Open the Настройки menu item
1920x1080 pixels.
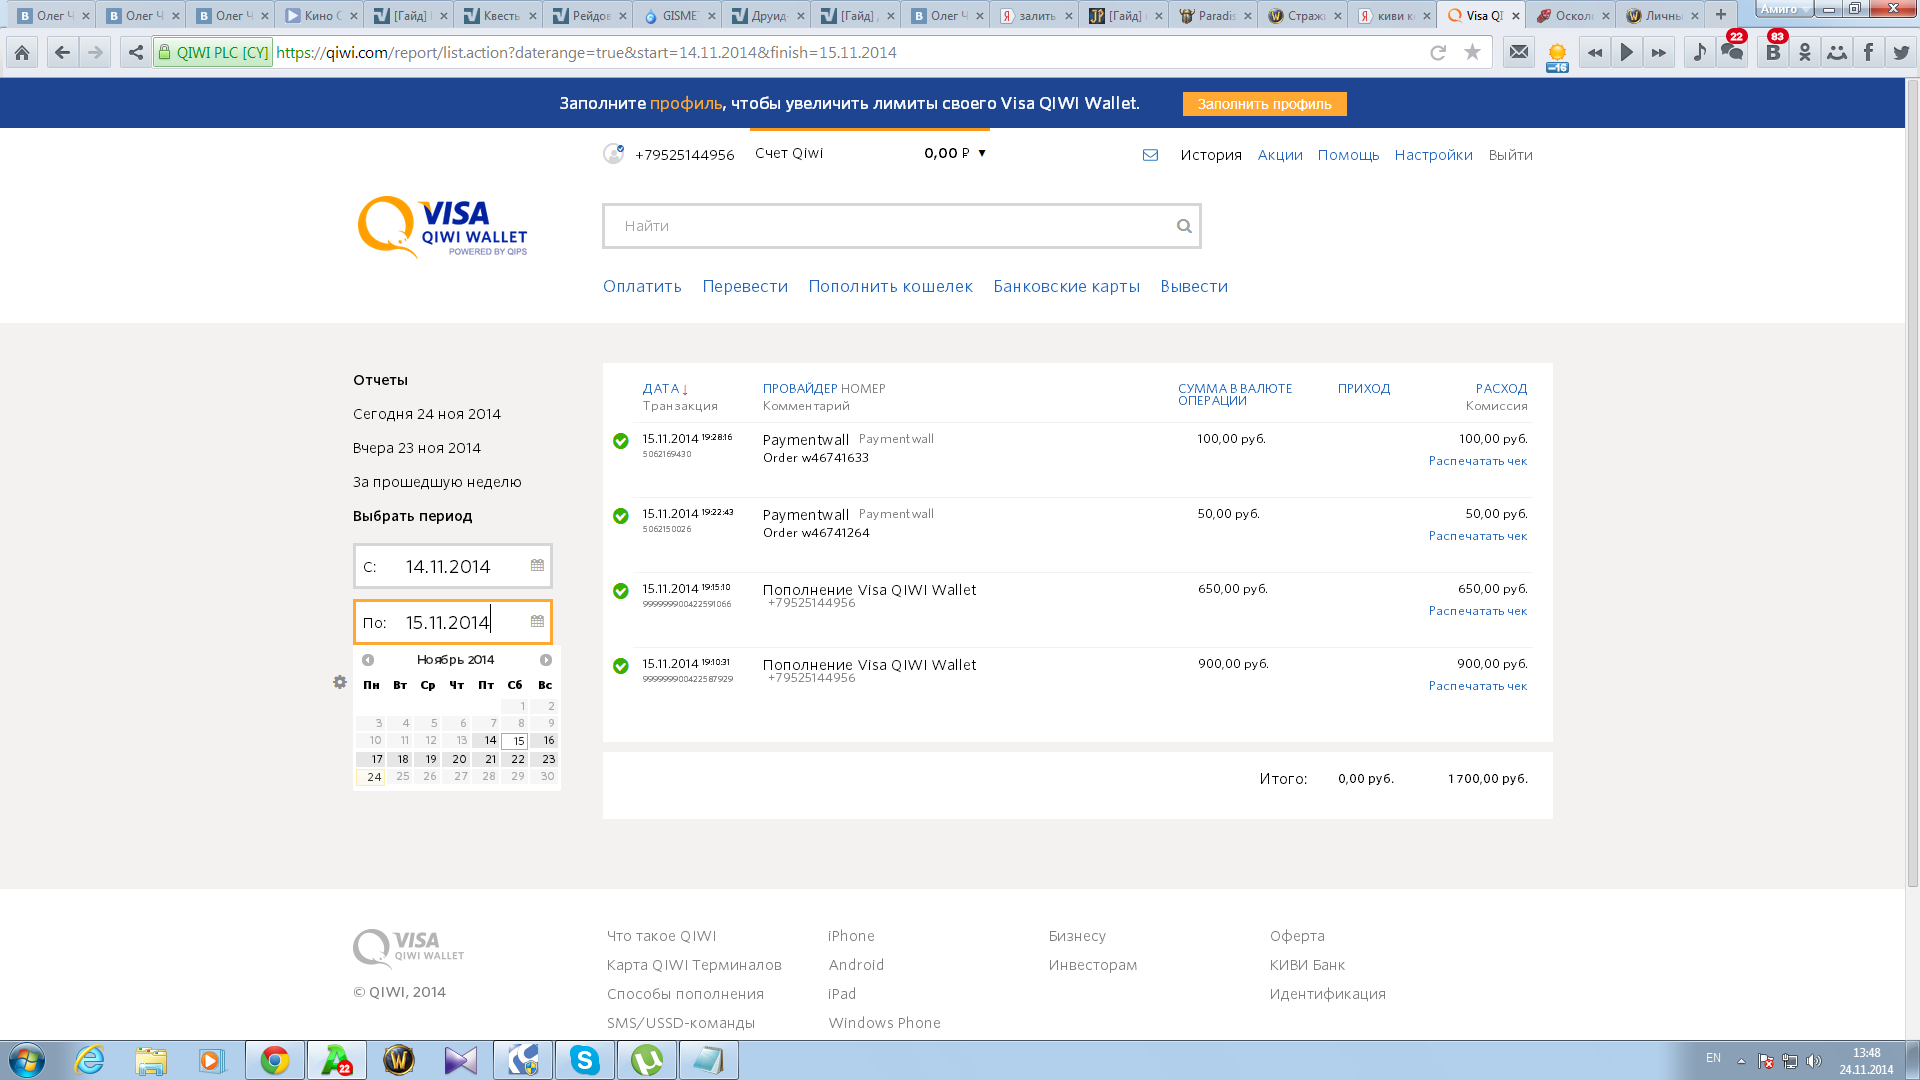click(x=1433, y=155)
